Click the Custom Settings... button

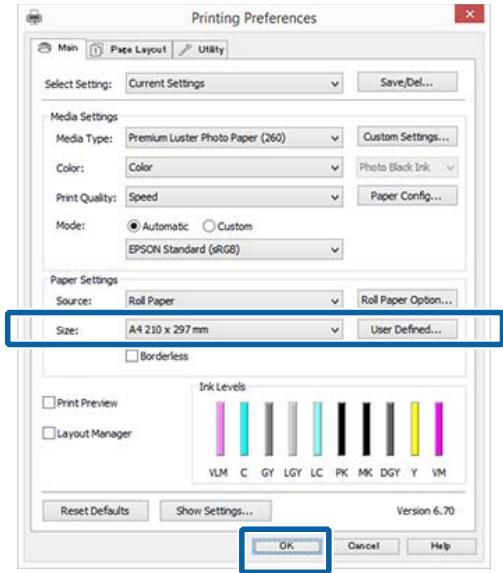(407, 137)
